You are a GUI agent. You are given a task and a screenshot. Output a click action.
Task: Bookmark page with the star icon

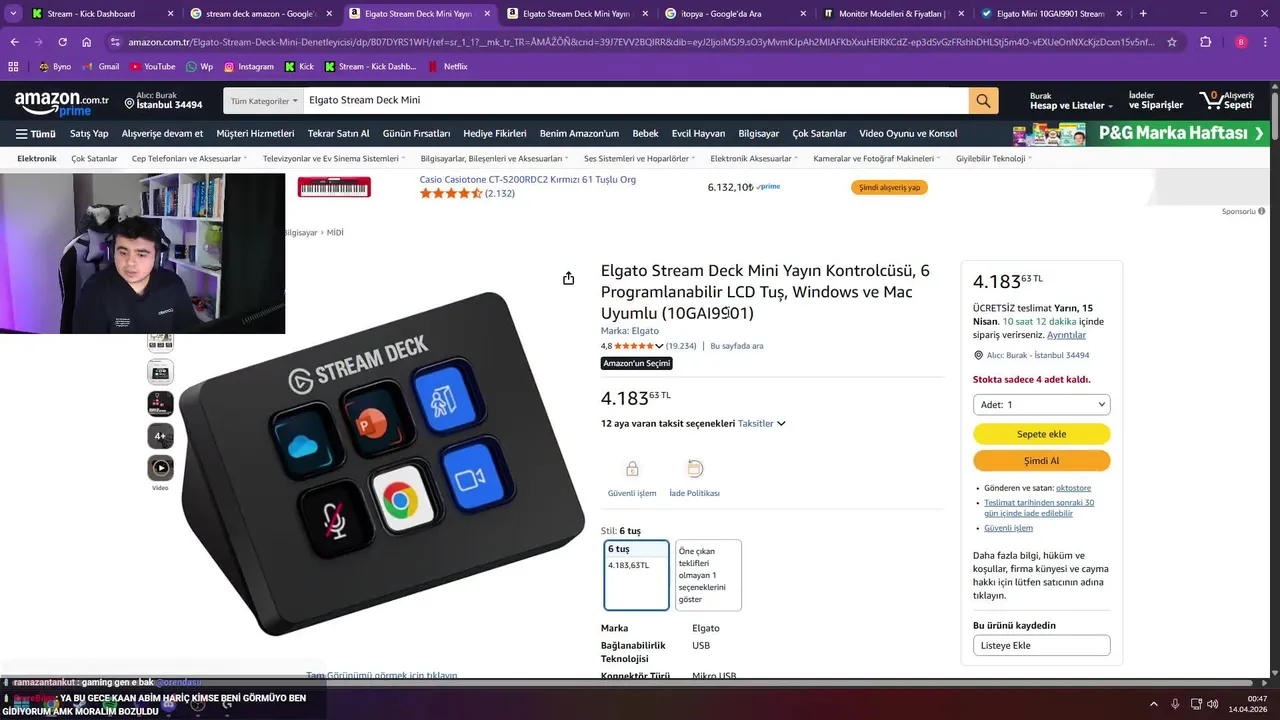pyautogui.click(x=1172, y=42)
